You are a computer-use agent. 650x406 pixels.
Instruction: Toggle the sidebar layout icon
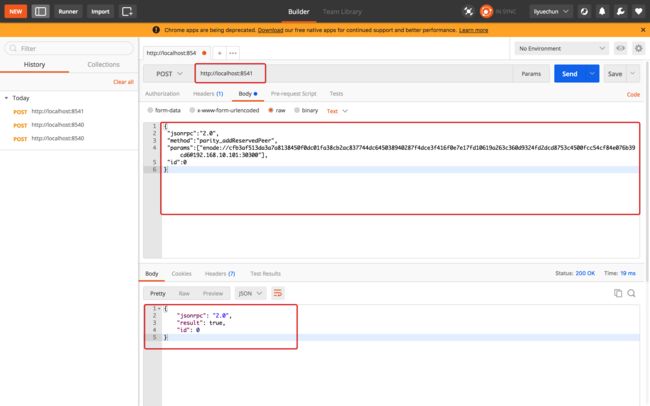click(x=41, y=11)
